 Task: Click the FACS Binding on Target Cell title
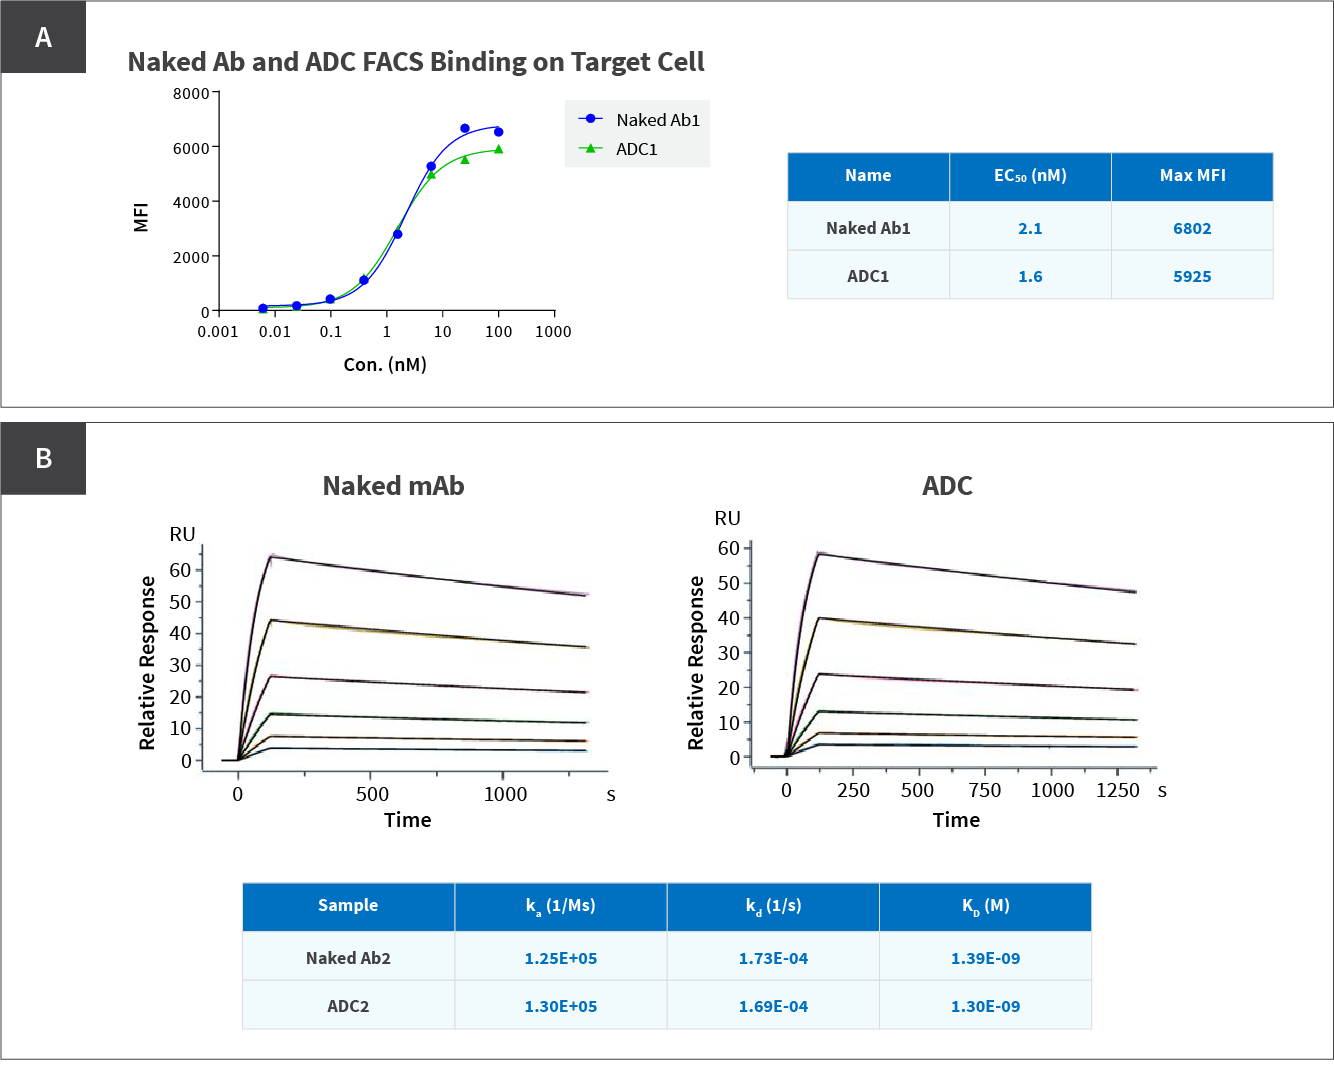[416, 62]
